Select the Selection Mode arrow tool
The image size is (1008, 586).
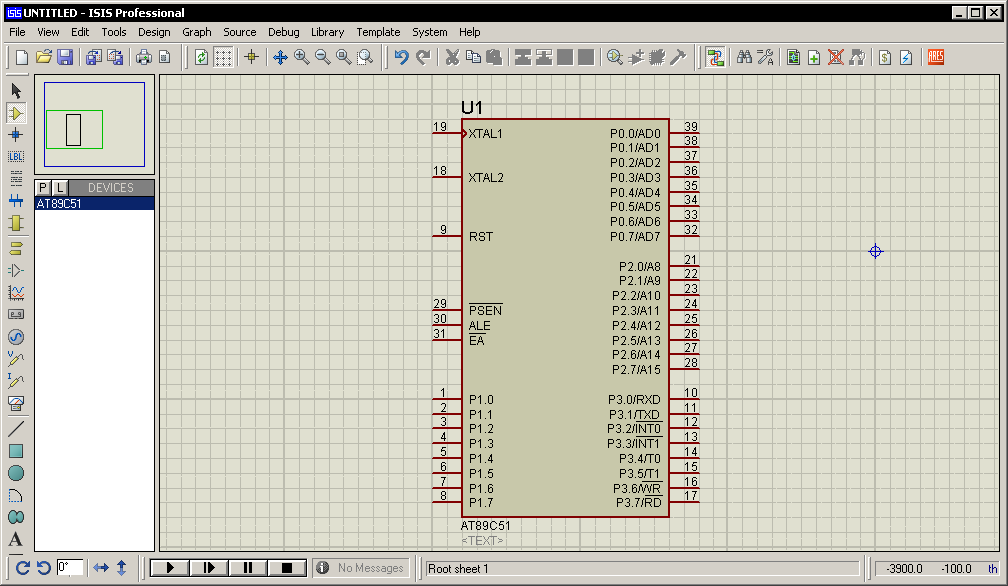pos(16,91)
